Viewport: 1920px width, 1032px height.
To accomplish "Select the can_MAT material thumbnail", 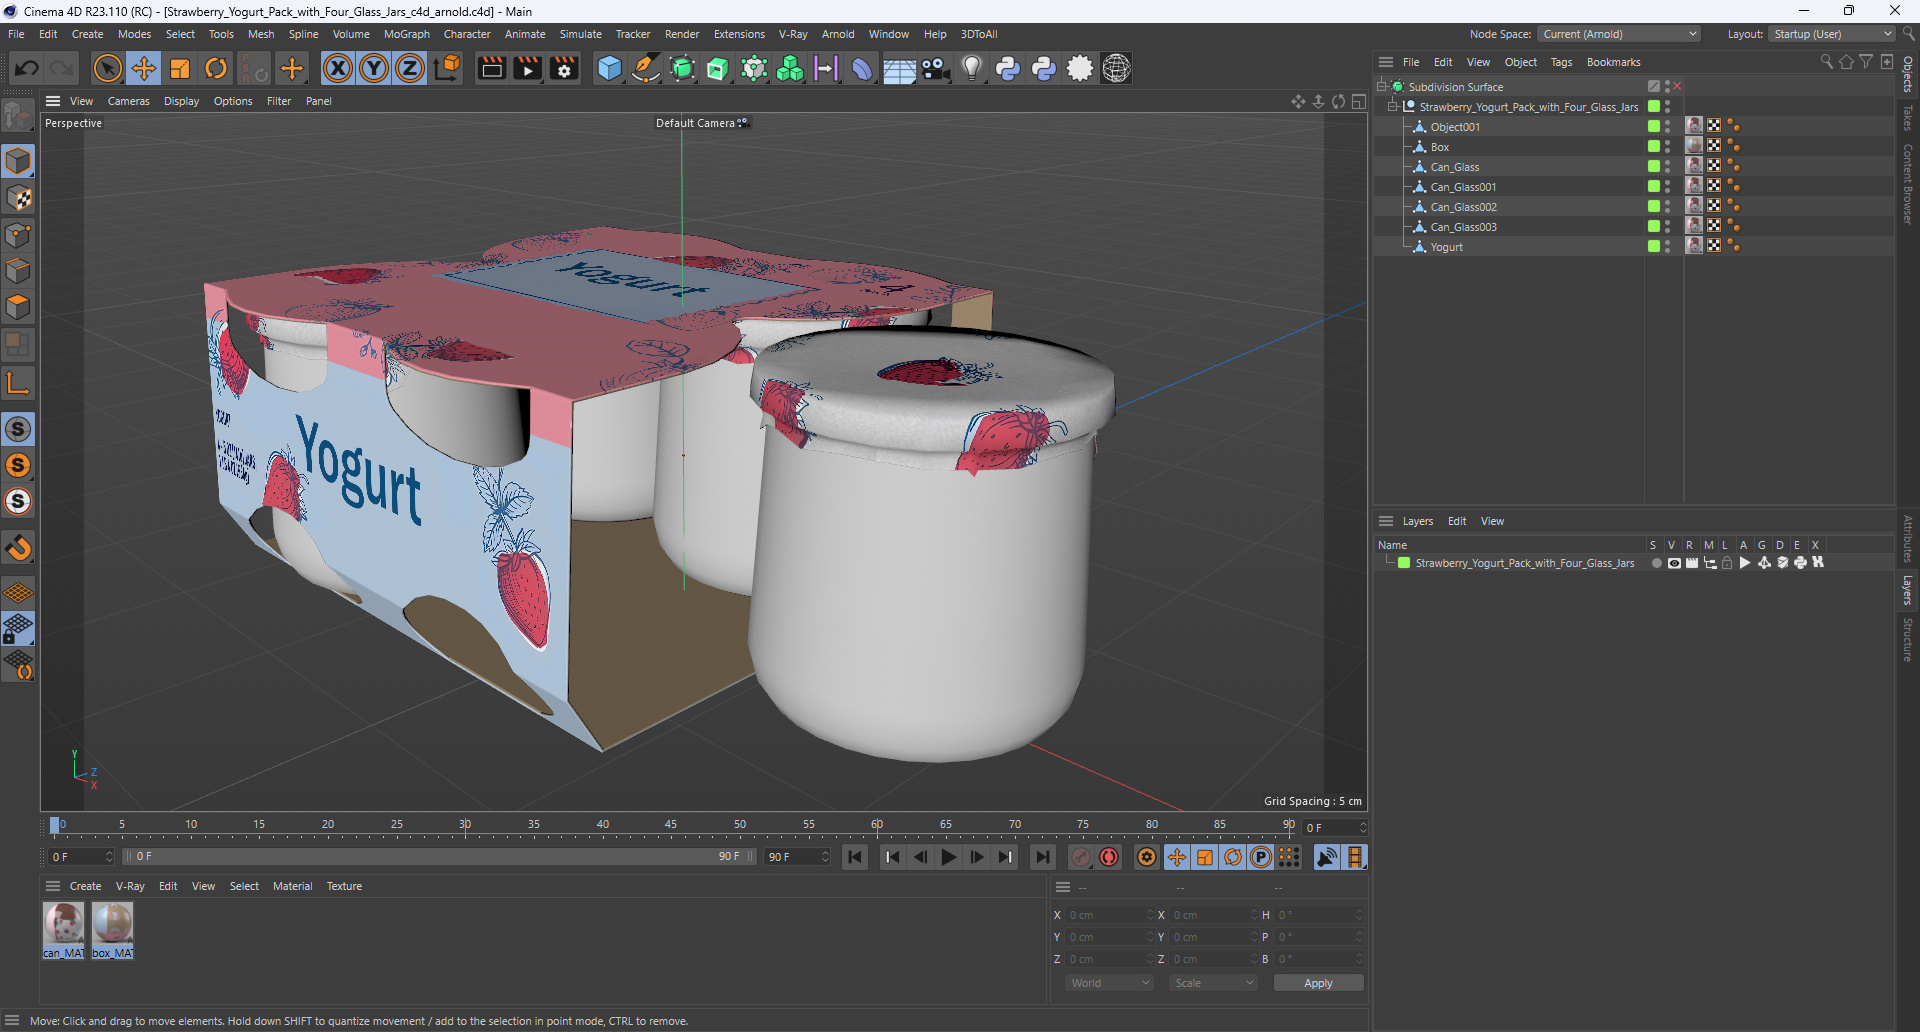I will [x=64, y=930].
